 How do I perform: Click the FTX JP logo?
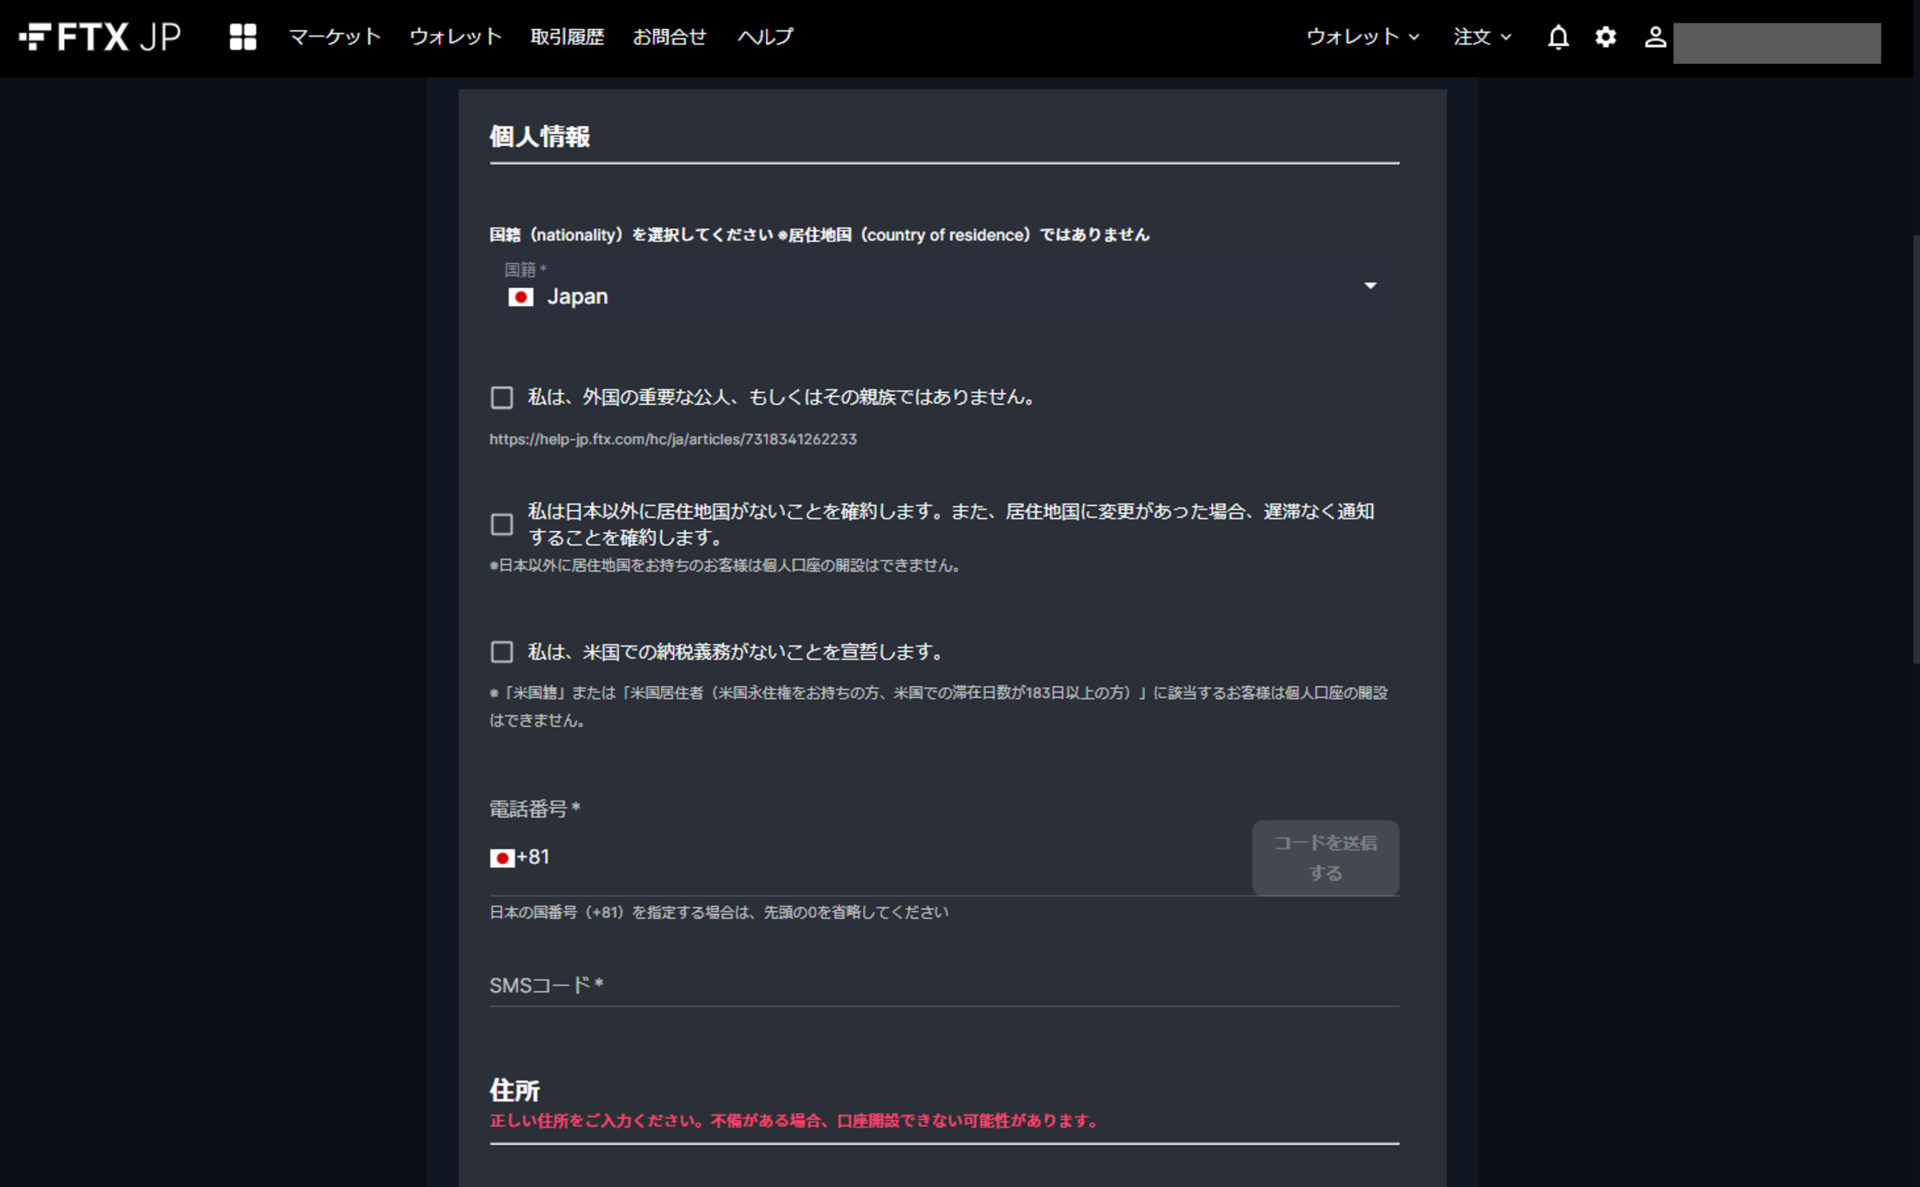pyautogui.click(x=100, y=37)
